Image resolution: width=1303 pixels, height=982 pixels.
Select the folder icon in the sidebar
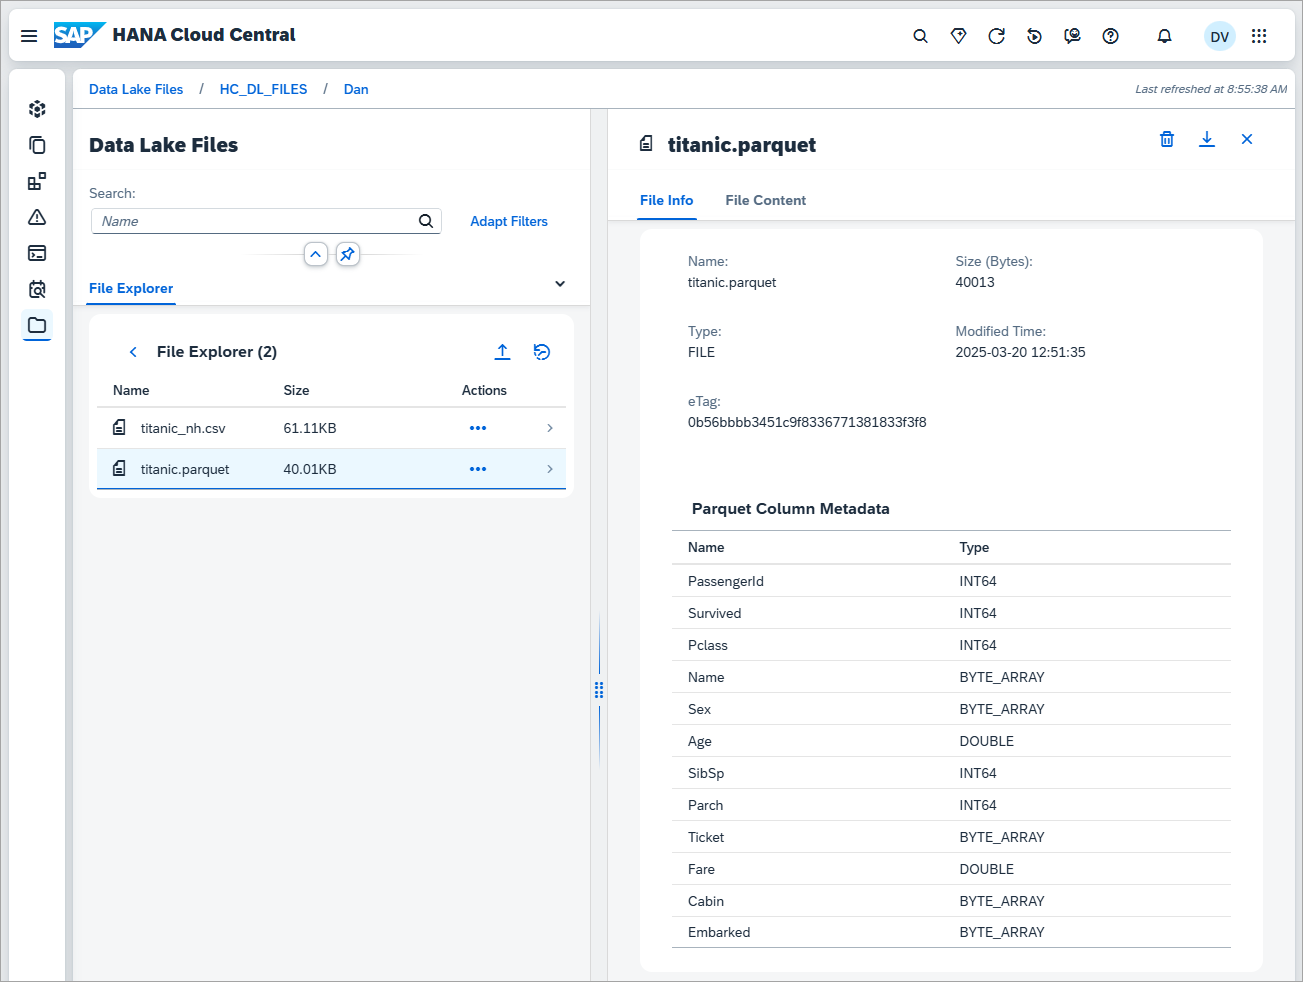(37, 325)
